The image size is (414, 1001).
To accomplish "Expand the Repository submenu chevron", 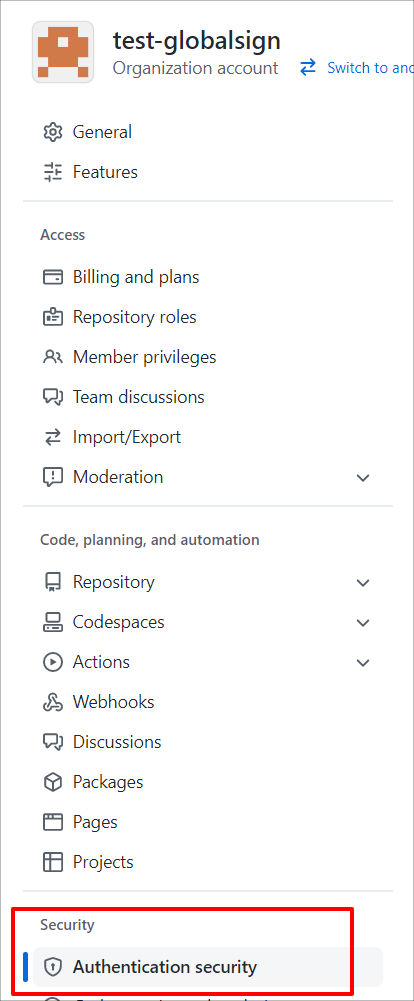I will (x=363, y=583).
